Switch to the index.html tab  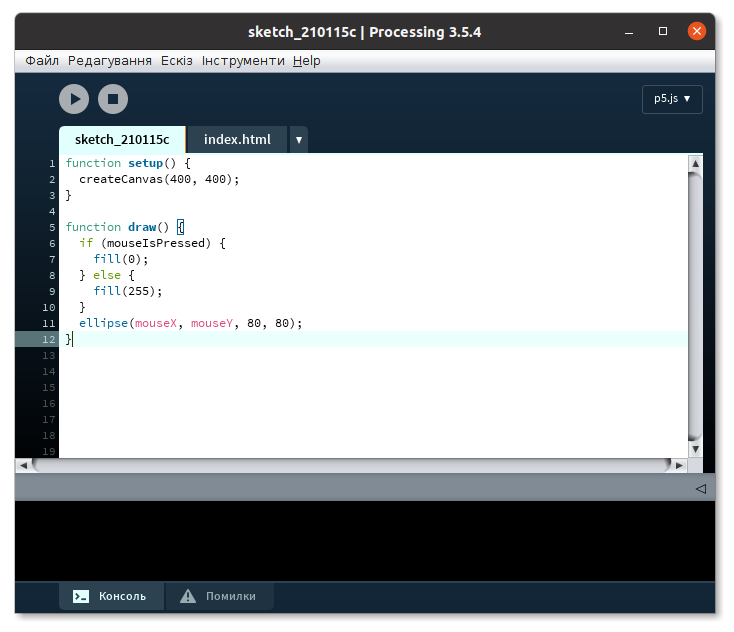point(237,140)
